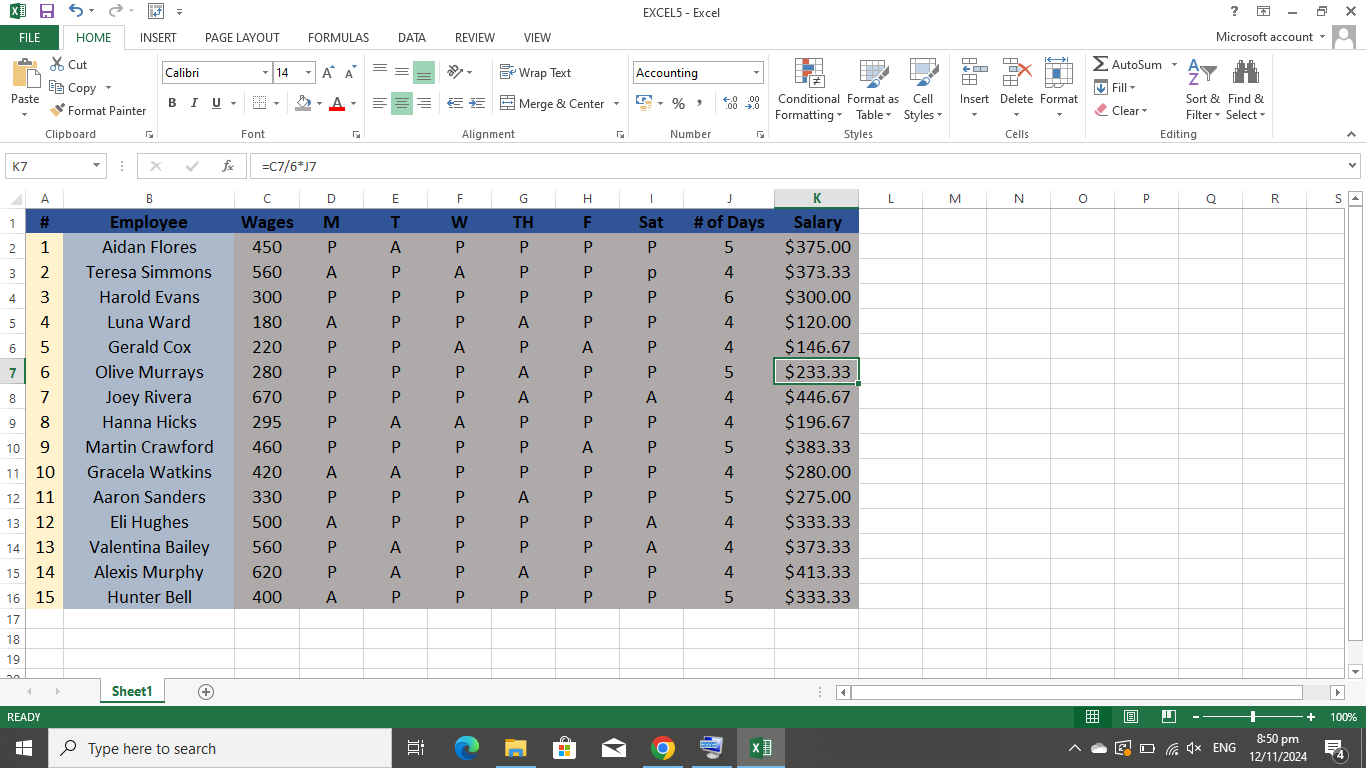Screen dimensions: 1366x768
Task: Toggle Bottom Align vertical alignment
Action: tap(424, 72)
